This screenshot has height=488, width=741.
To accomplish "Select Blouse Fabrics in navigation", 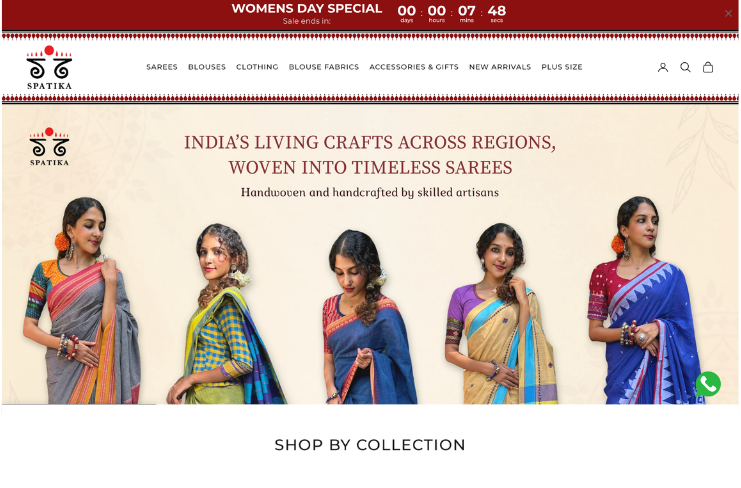I will (324, 67).
